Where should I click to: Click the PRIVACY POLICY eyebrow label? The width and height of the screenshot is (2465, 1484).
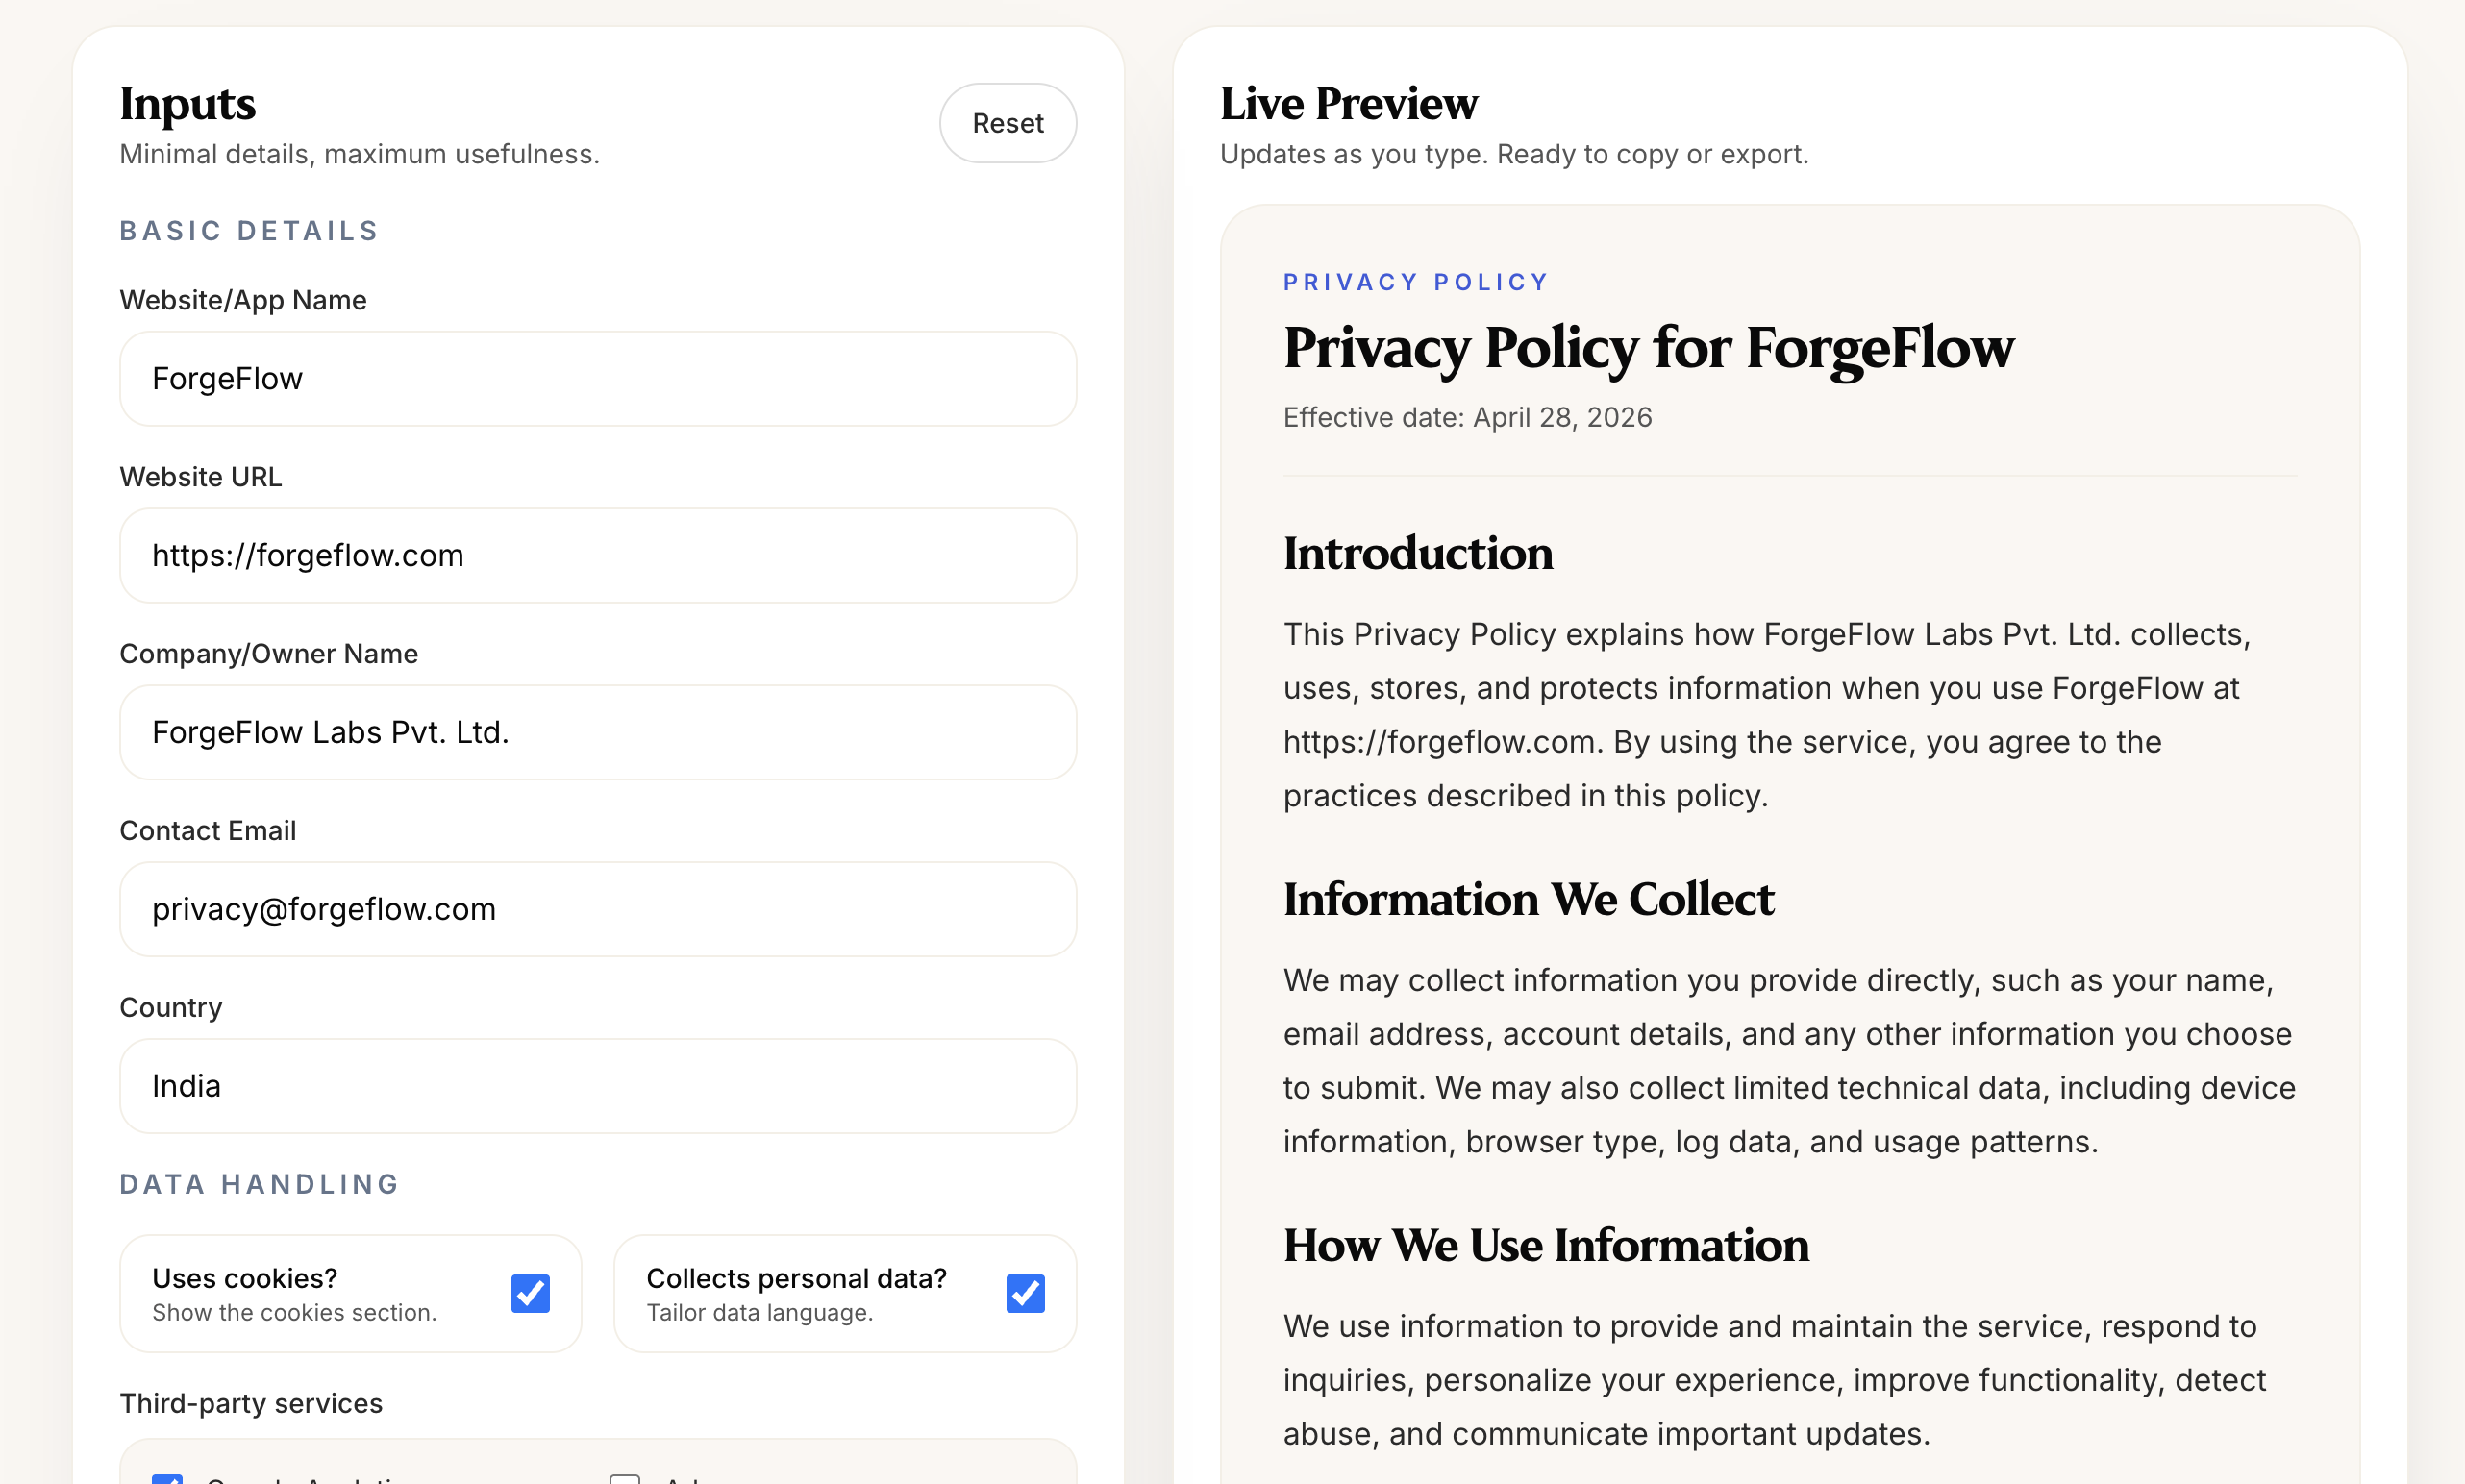click(x=1415, y=281)
